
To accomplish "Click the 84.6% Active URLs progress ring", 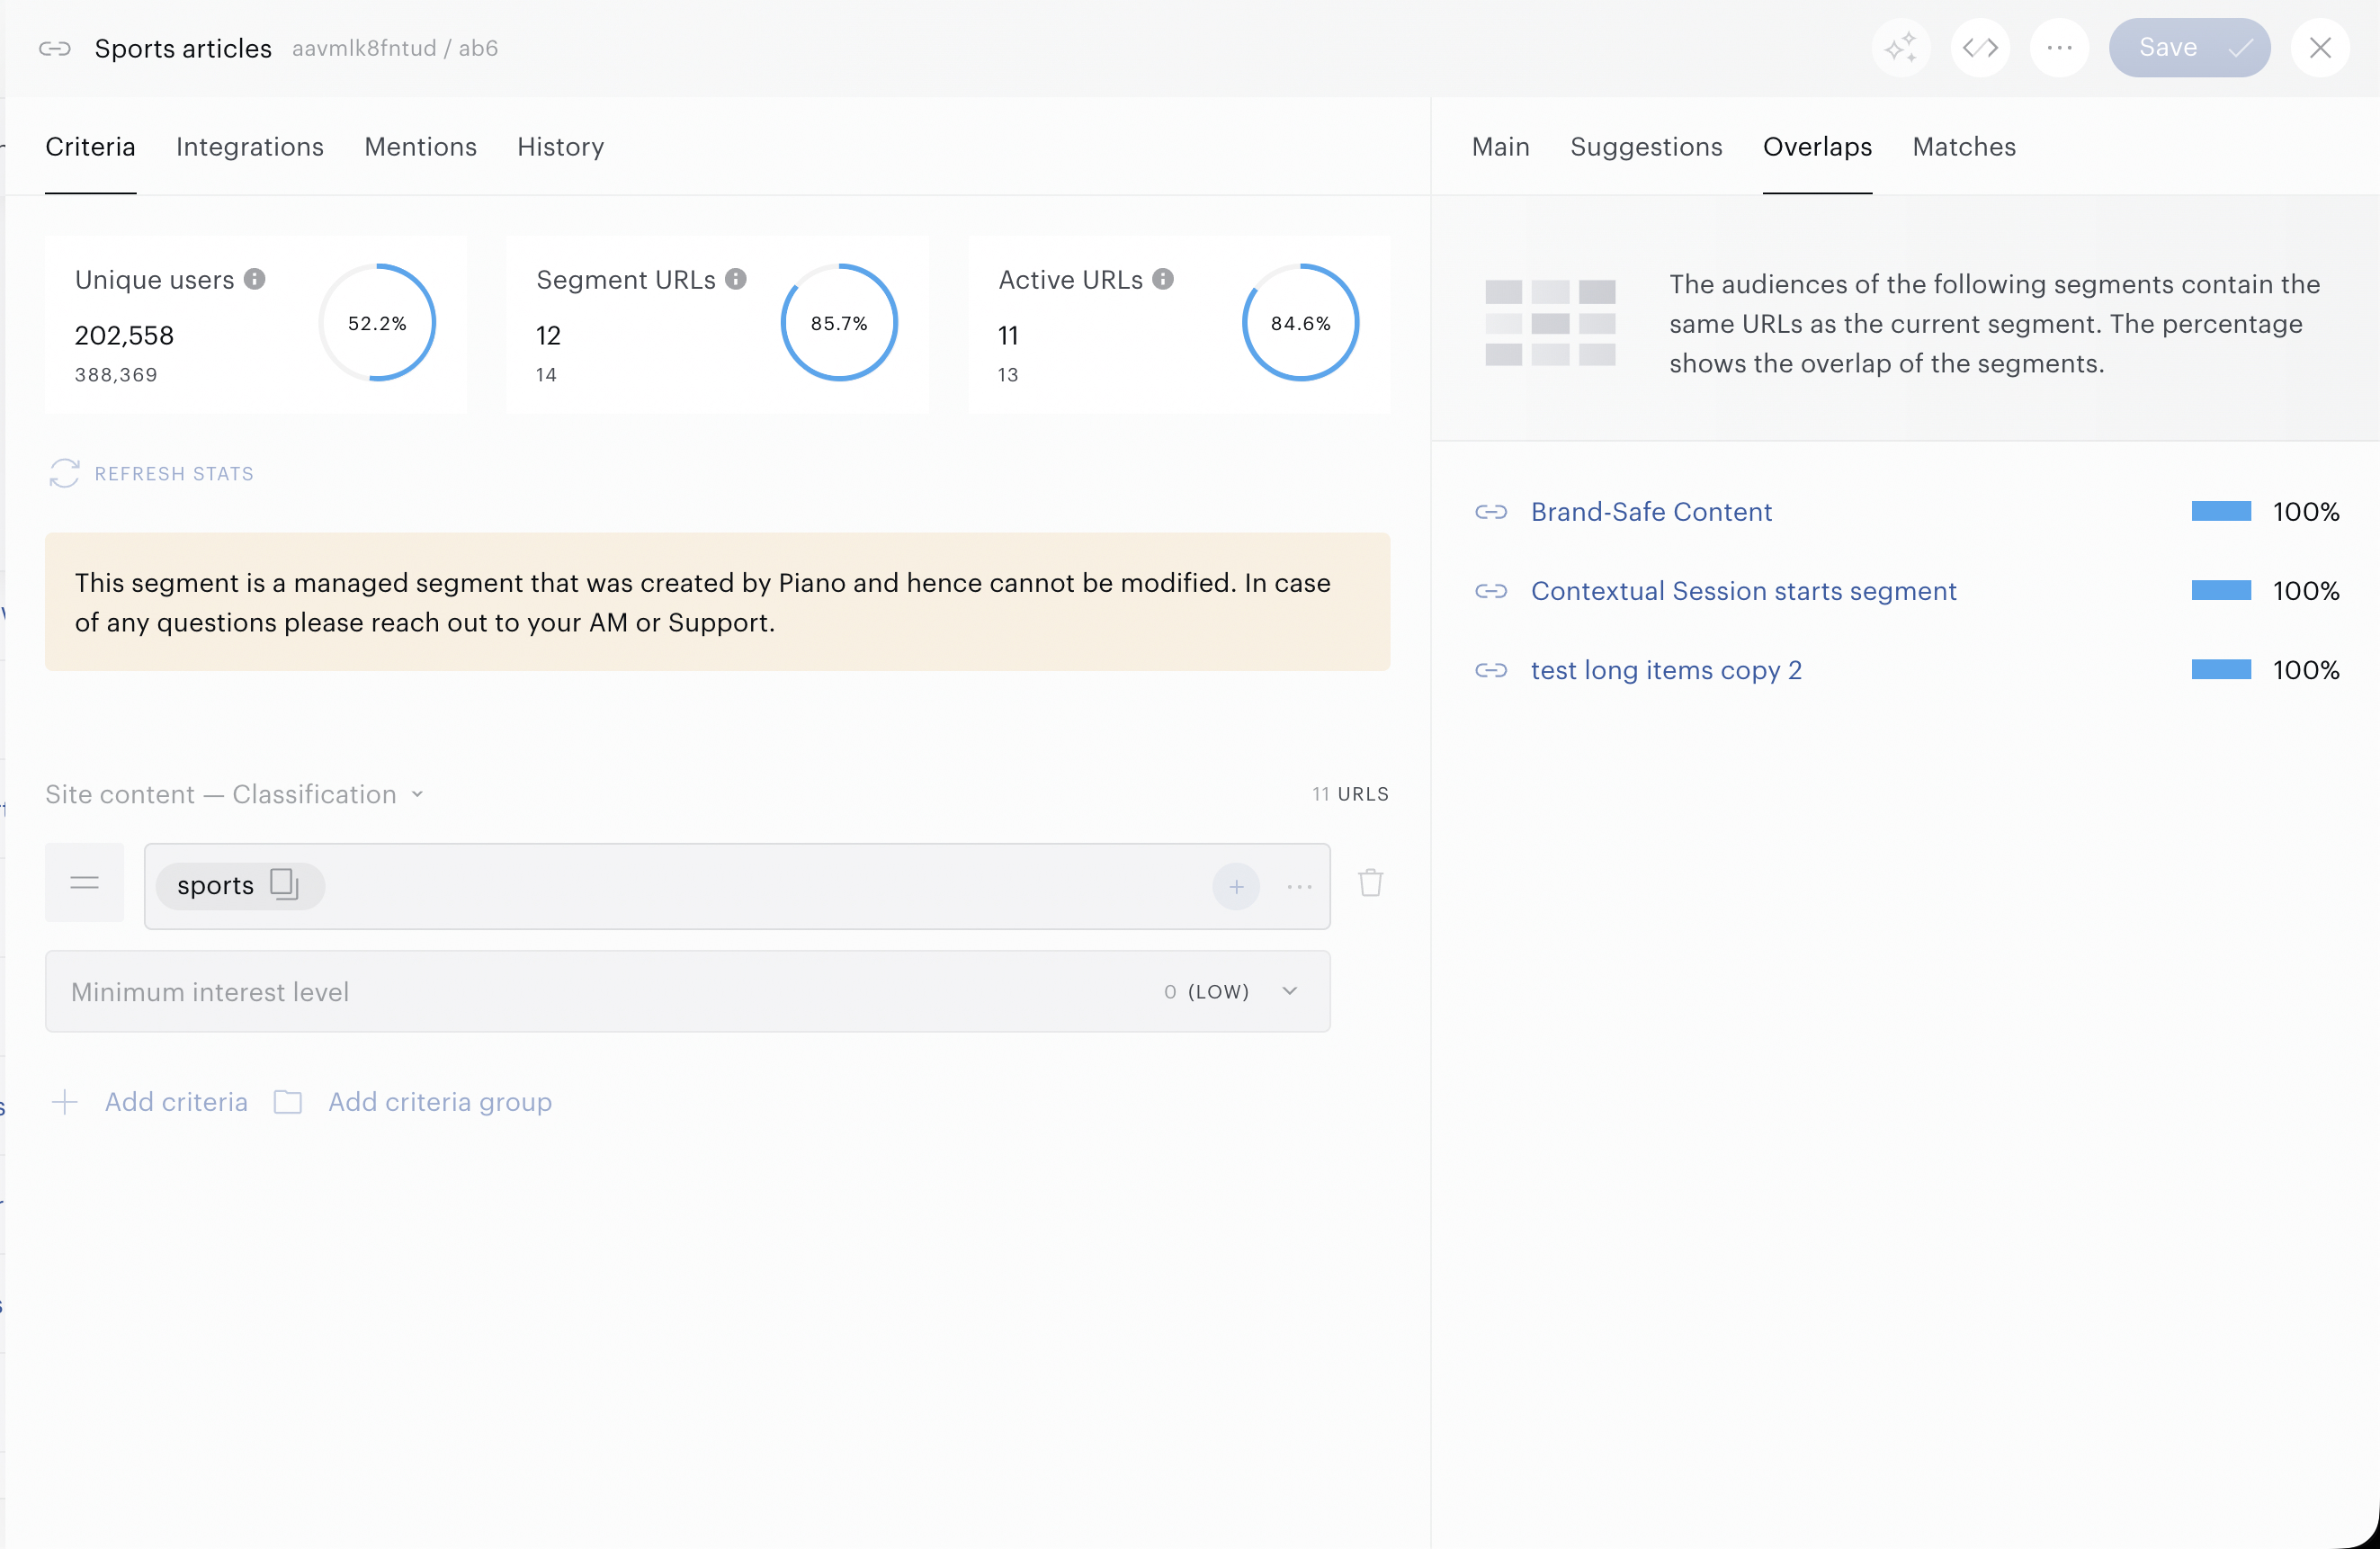I will point(1301,322).
